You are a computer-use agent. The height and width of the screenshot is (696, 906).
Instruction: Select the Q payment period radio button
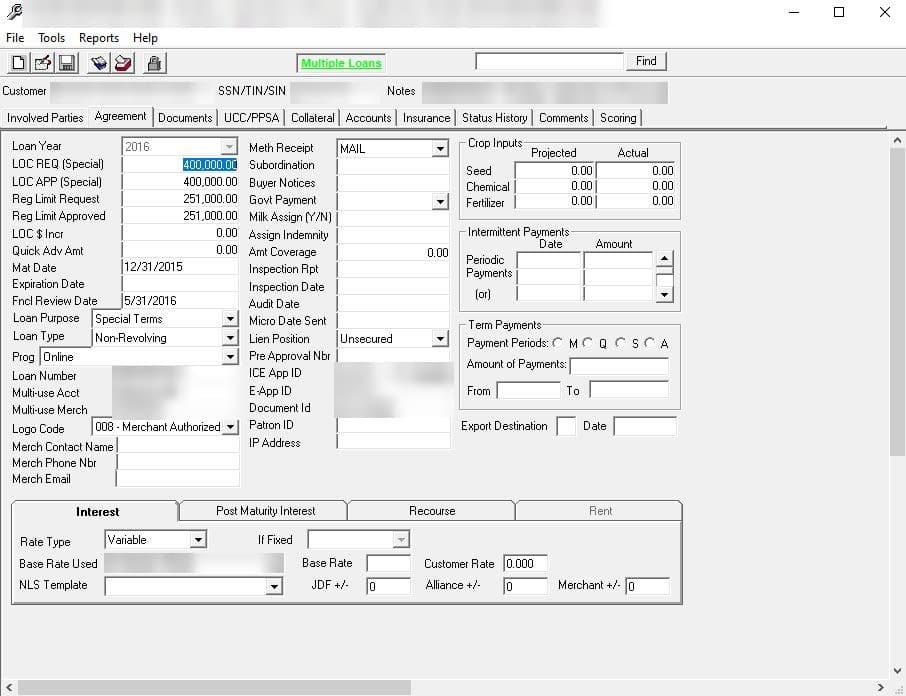[x=588, y=343]
